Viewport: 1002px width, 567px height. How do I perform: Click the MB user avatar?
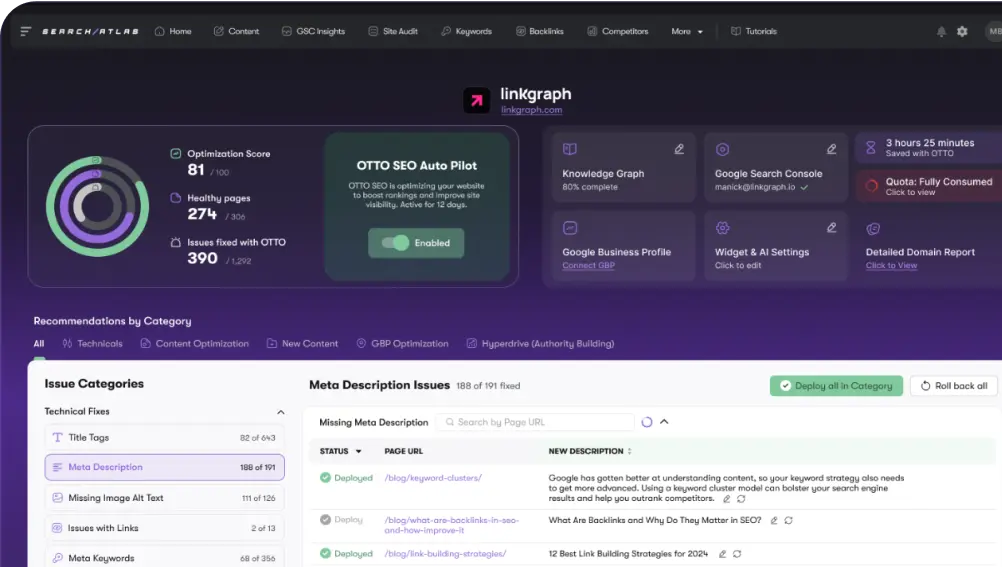coord(994,31)
